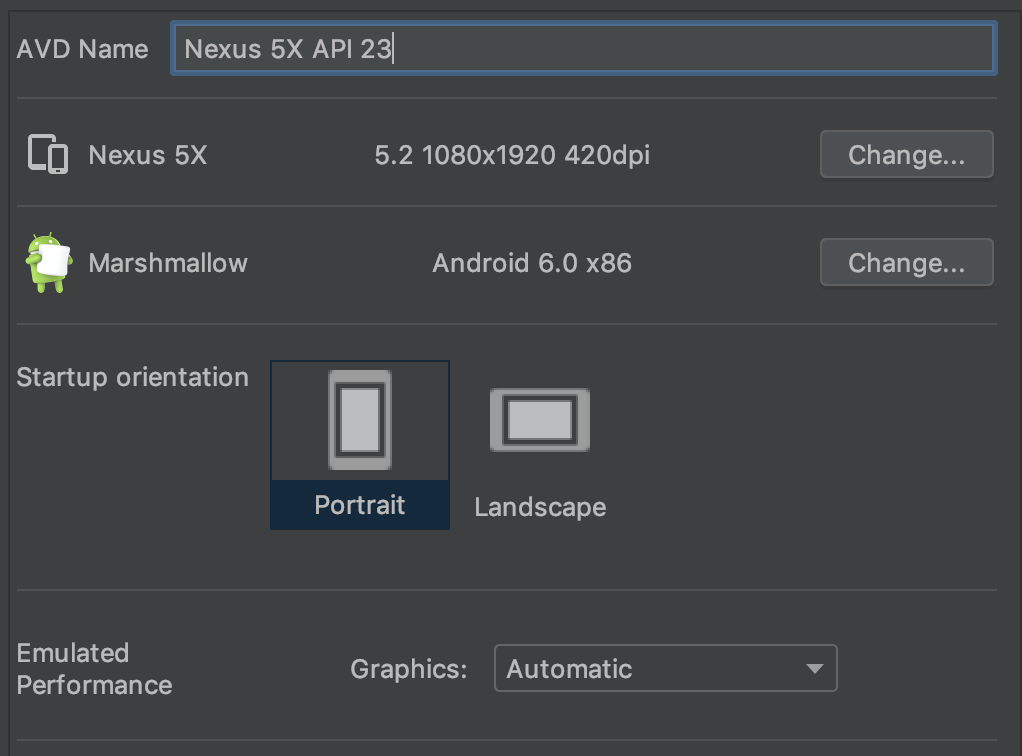Click the Nexus 5X device icon
1022x756 pixels.
pos(47,155)
